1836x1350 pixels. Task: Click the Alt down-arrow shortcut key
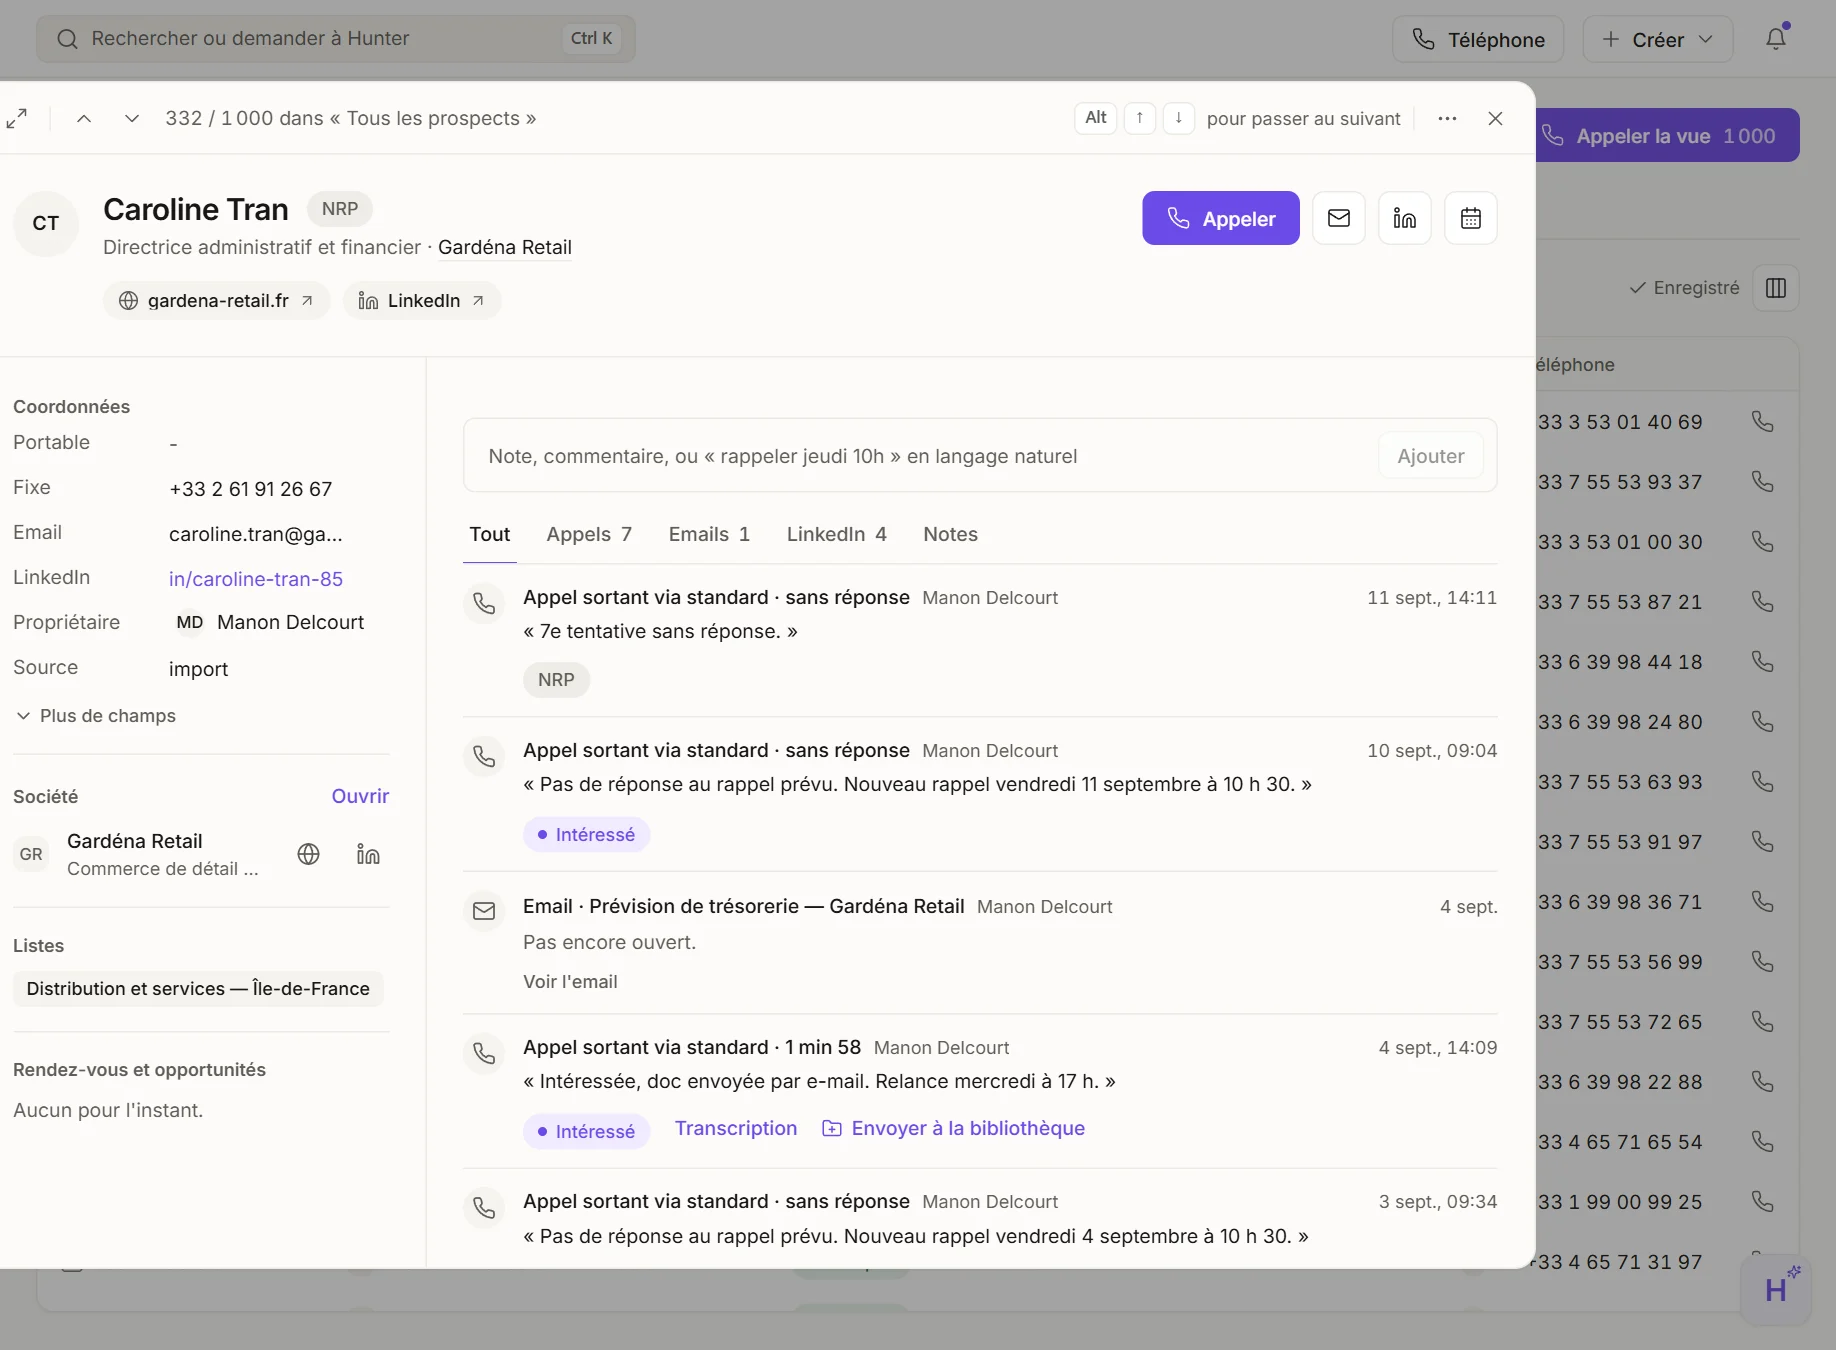(1179, 118)
